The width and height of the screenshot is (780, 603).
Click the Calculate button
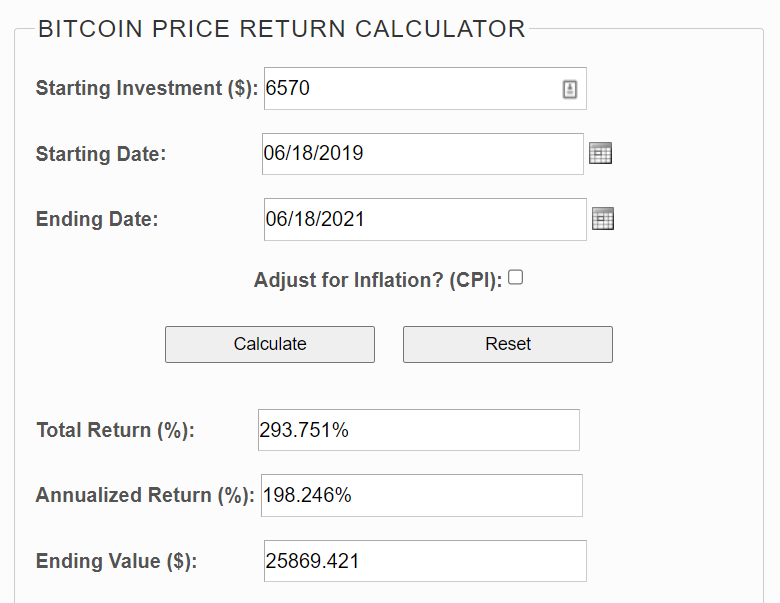[x=270, y=344]
